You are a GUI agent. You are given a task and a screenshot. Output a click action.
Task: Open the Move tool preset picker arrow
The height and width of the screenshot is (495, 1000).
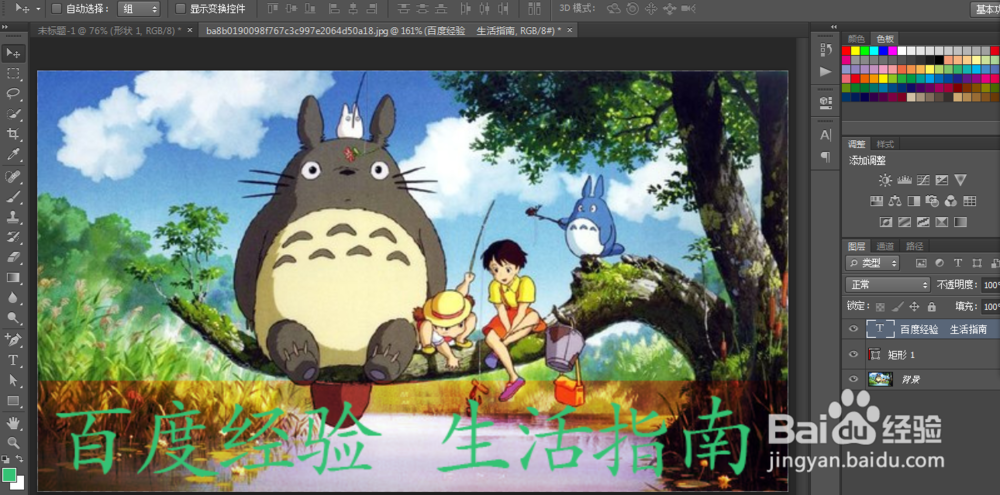coord(38,9)
